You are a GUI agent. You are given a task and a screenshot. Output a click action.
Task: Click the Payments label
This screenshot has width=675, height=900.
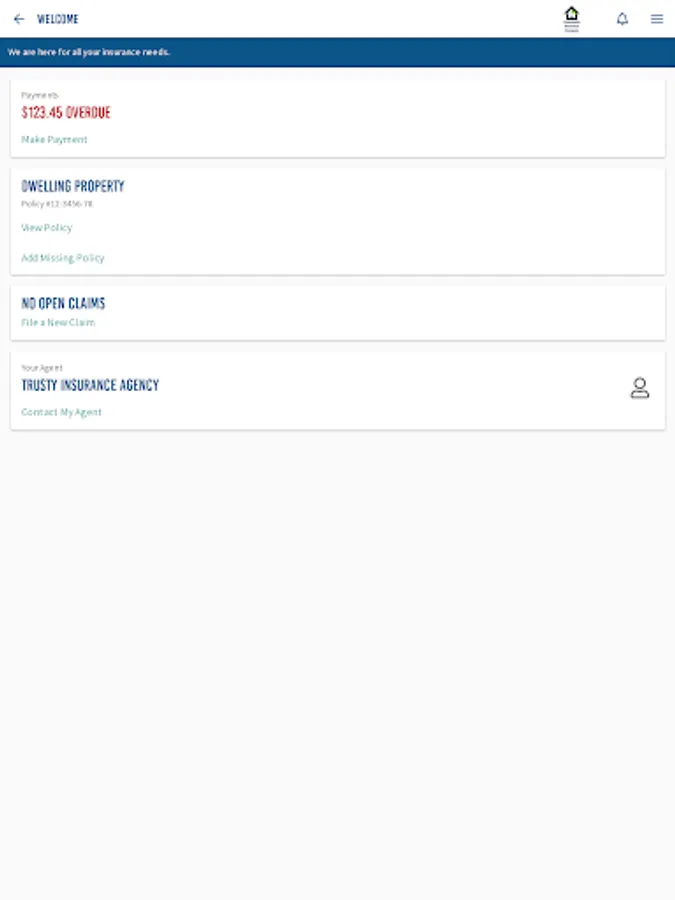40,95
